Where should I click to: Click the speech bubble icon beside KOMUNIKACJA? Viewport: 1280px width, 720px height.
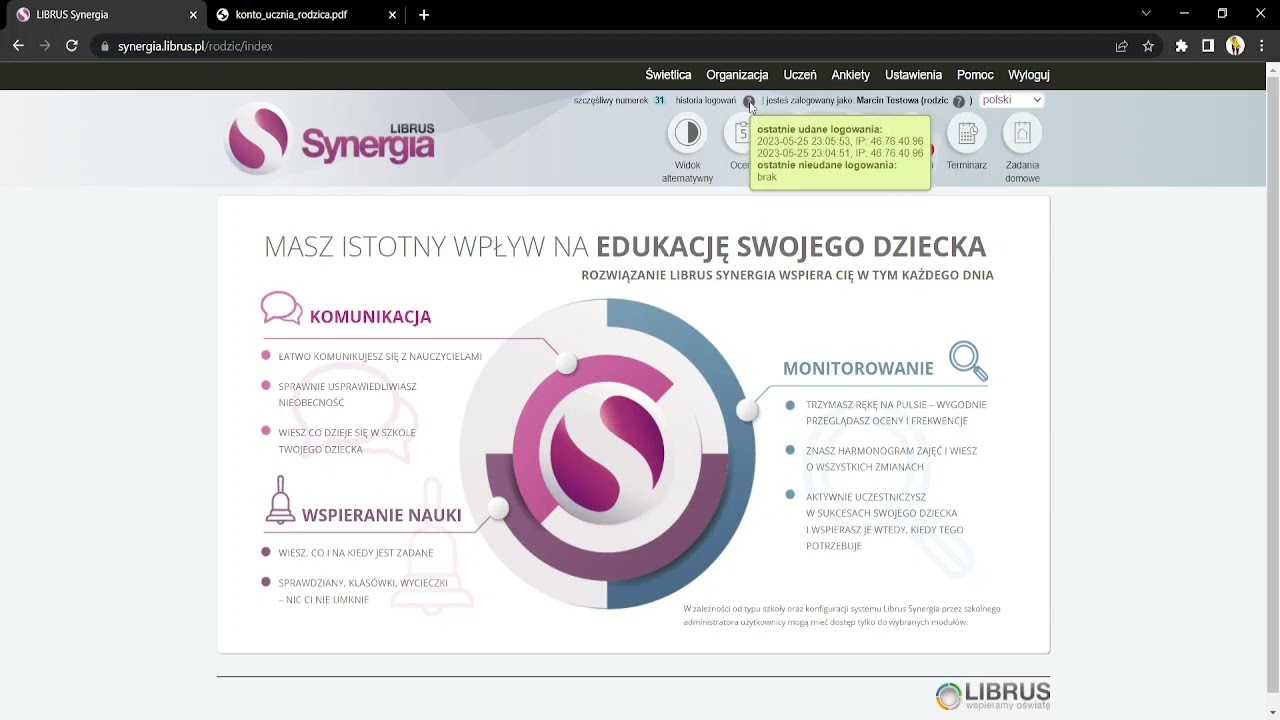pos(281,308)
